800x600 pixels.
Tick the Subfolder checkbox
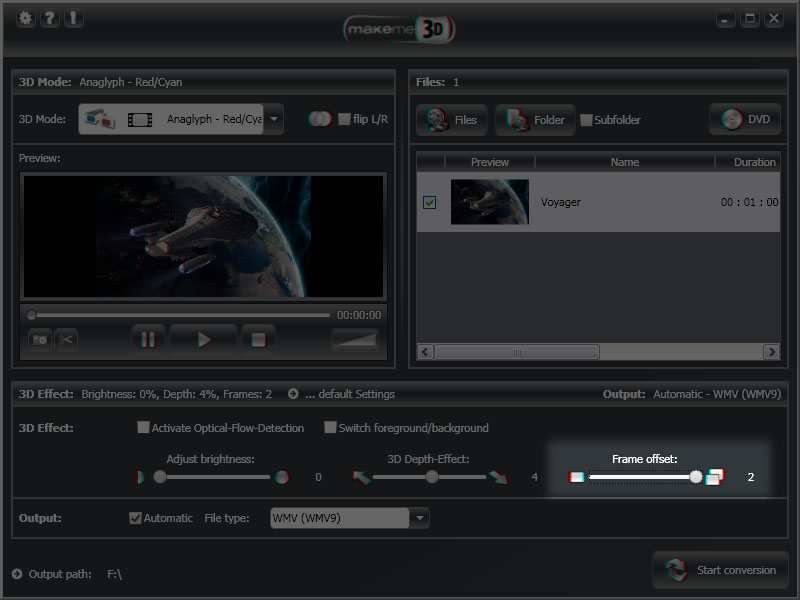[587, 120]
